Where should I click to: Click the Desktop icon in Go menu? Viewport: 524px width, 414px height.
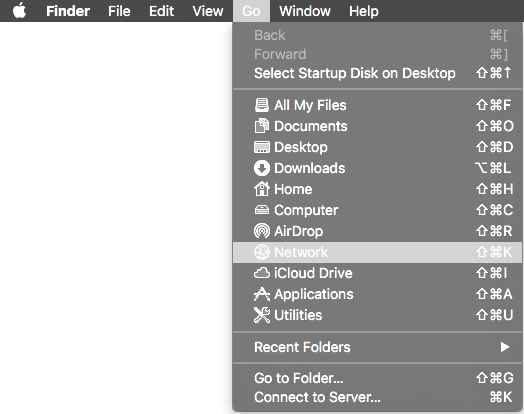262,147
